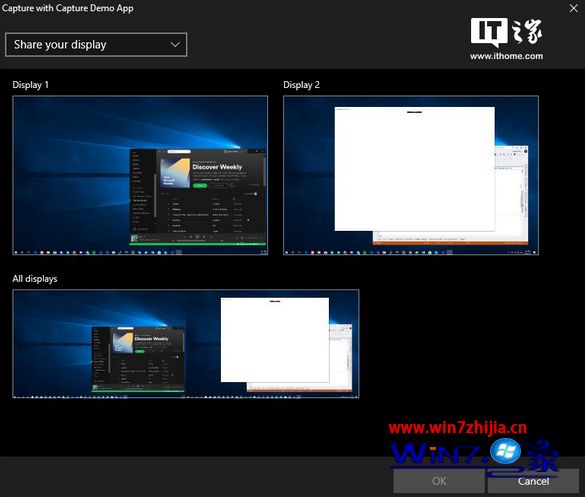Click the IT home logo icon
The image size is (585, 497).
(x=506, y=32)
